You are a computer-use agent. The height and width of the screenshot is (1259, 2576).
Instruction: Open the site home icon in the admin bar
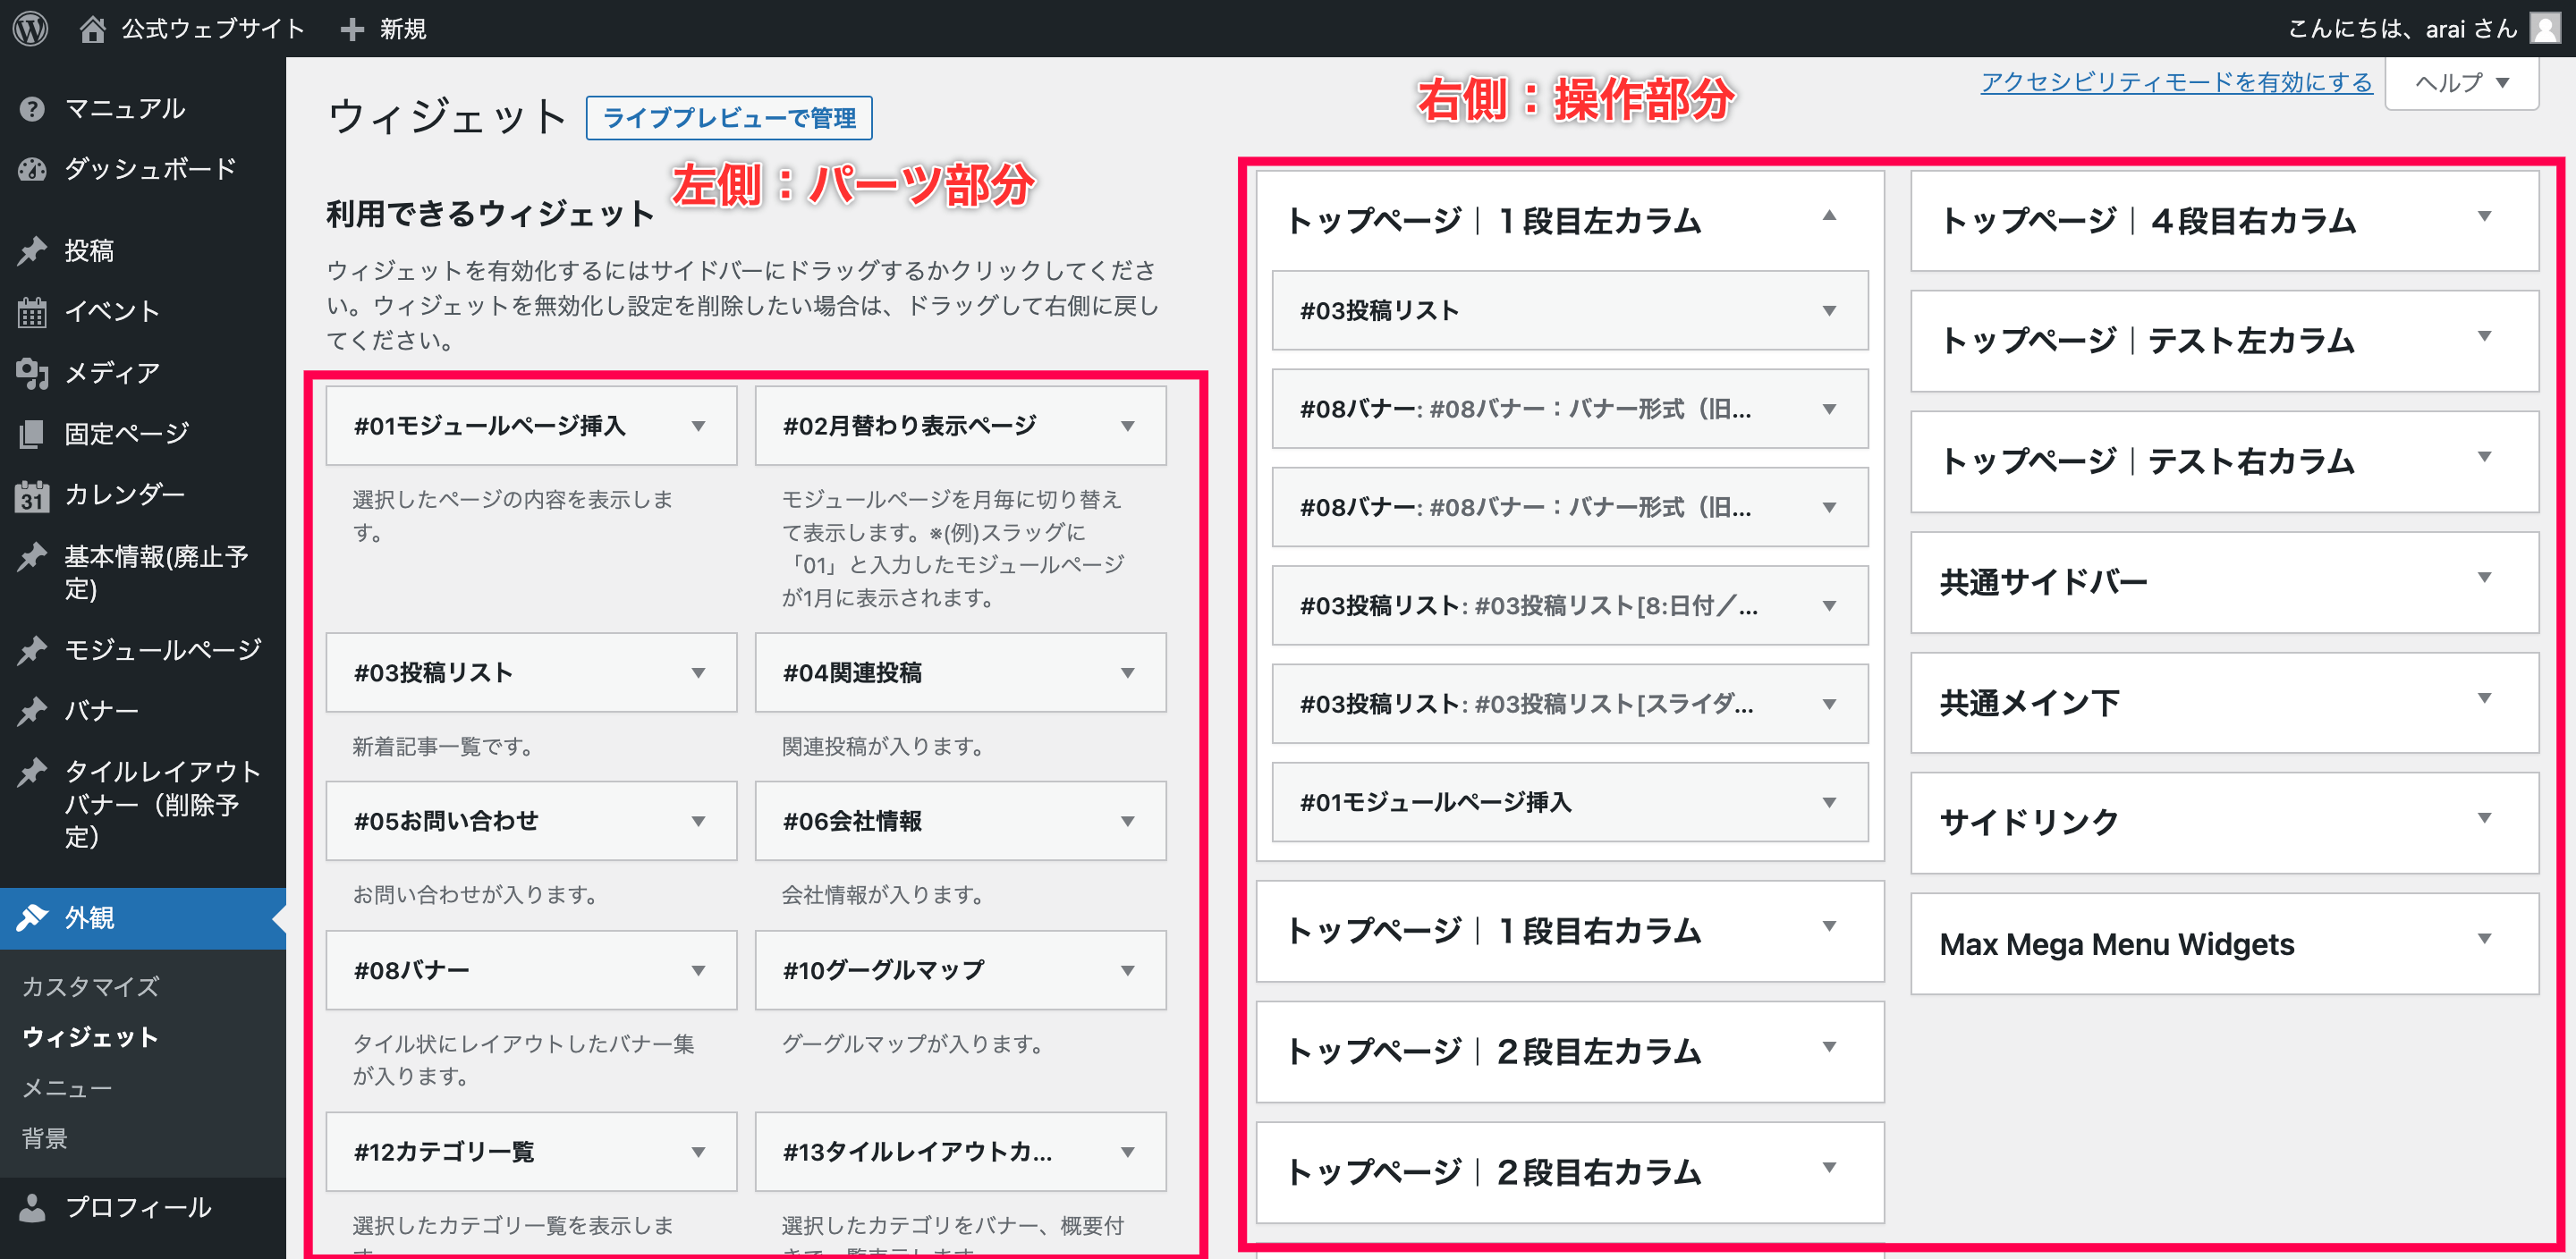(x=92, y=28)
